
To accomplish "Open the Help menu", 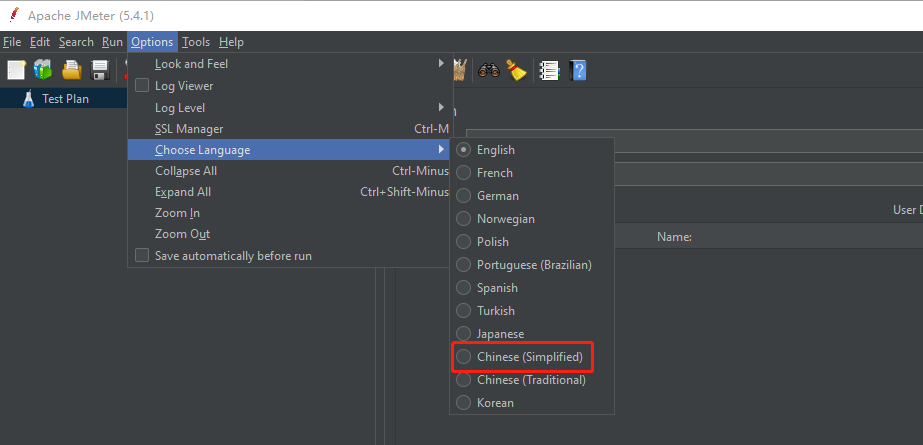I will (x=231, y=42).
